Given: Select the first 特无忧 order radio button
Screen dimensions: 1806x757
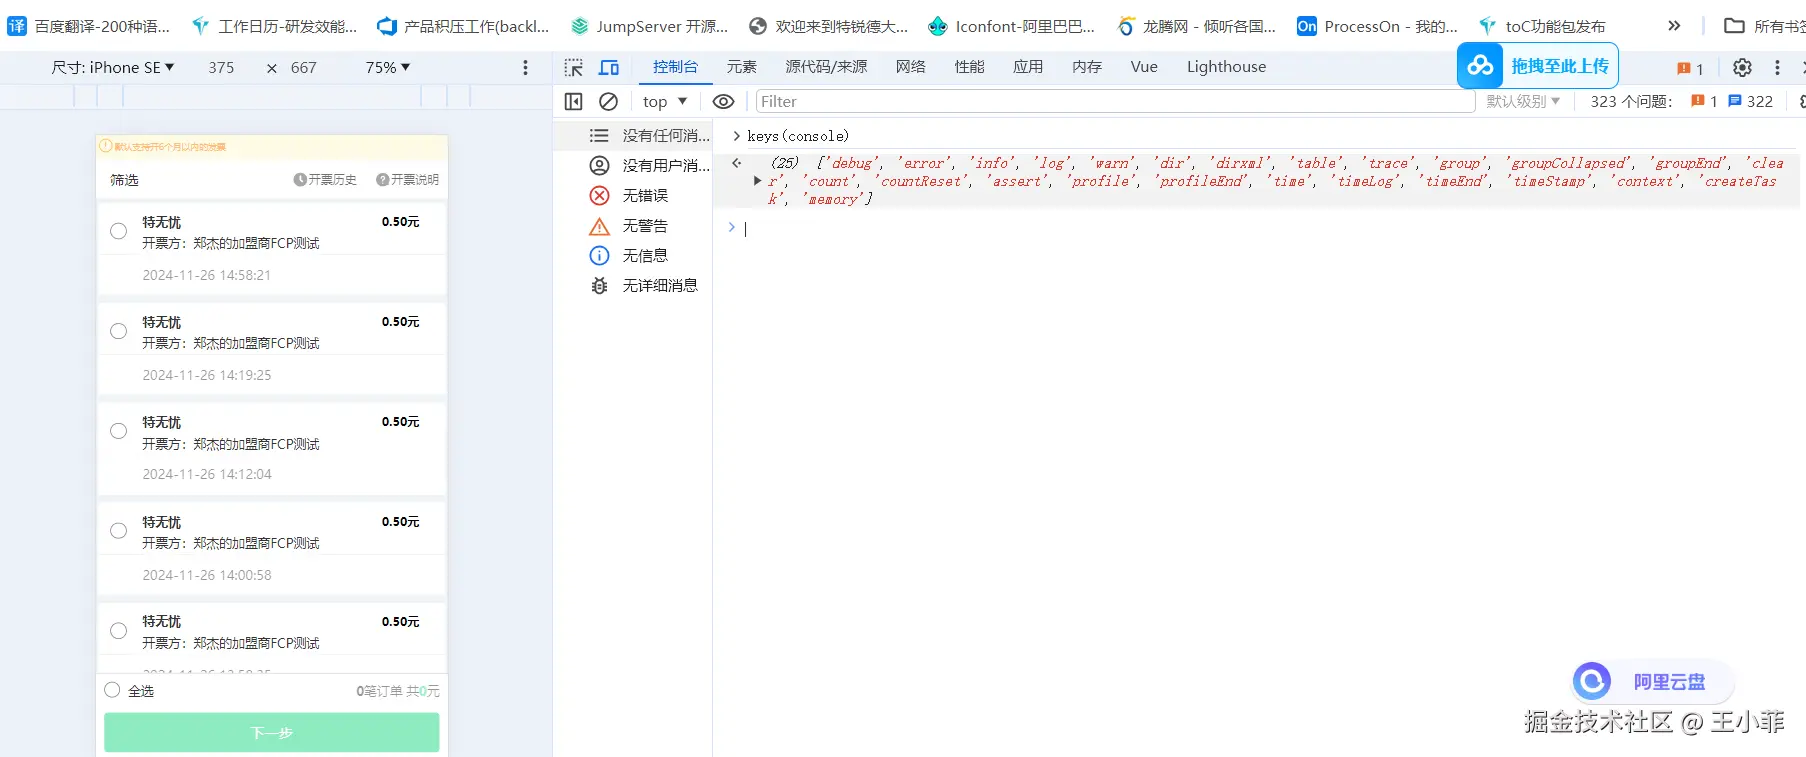Looking at the screenshot, I should click(x=118, y=231).
